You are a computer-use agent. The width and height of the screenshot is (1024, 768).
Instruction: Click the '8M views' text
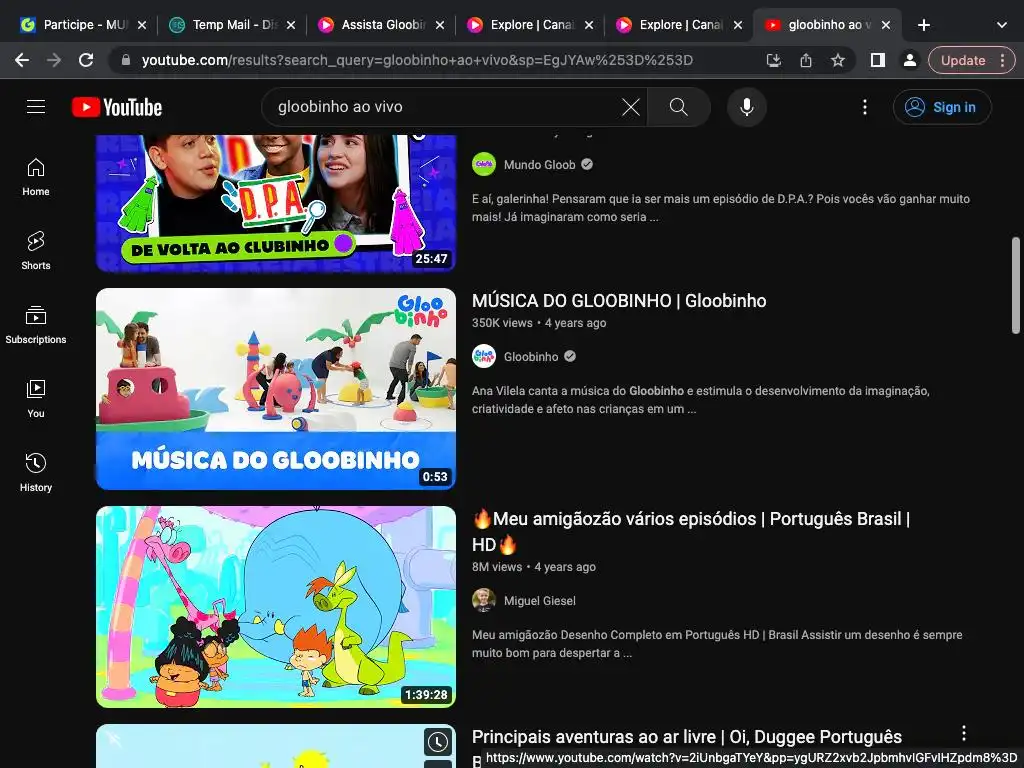coord(497,567)
